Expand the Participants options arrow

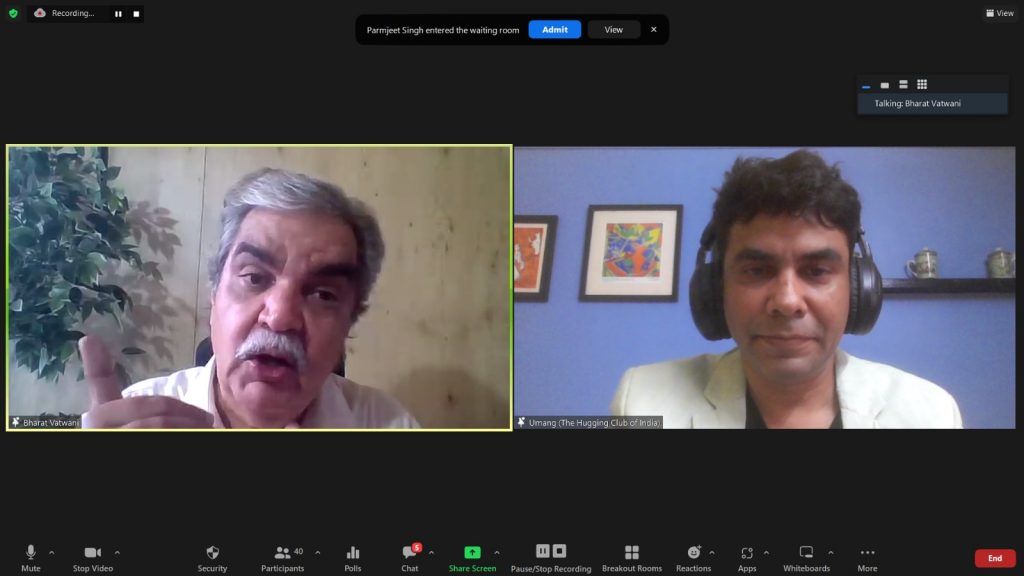point(317,552)
